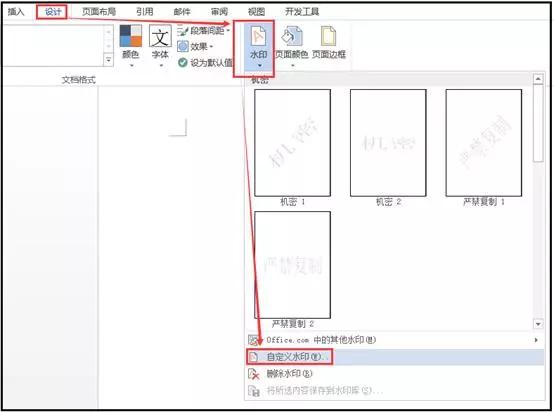The image size is (554, 412).
Task: Click the 水印 watermark icon
Action: (x=258, y=36)
